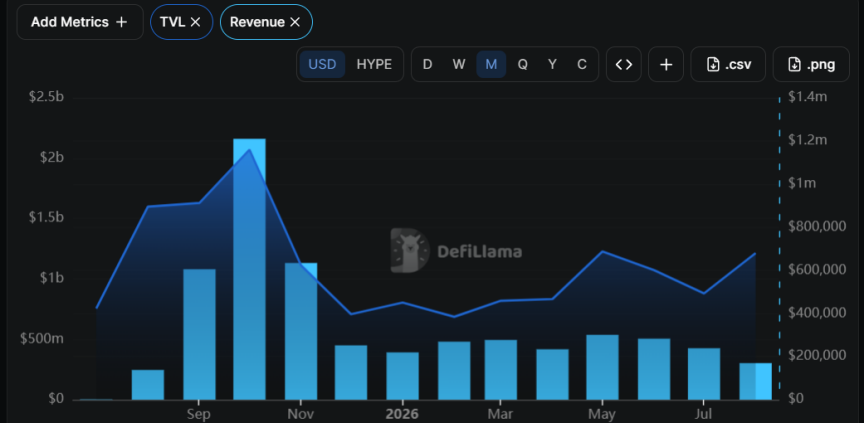The width and height of the screenshot is (864, 423).
Task: Click the Jul x-axis label
Action: (704, 414)
